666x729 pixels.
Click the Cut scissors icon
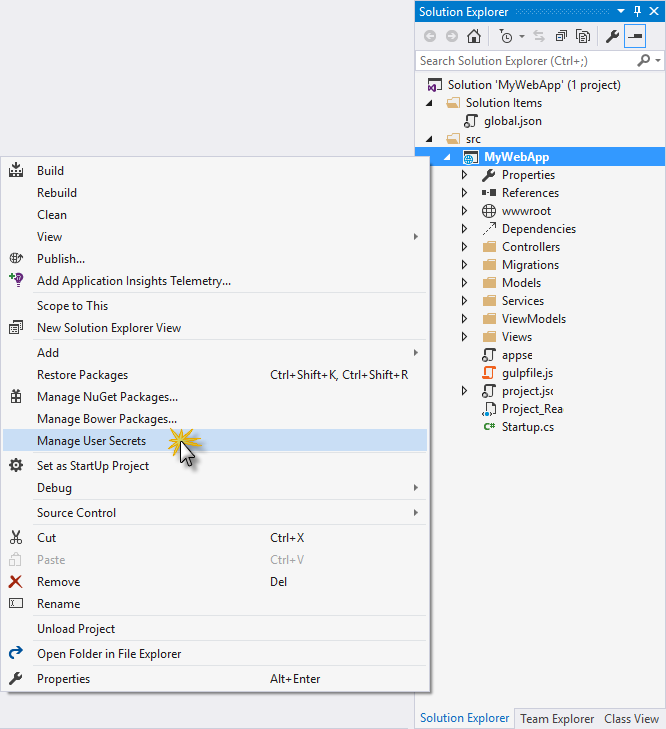[x=16, y=537]
